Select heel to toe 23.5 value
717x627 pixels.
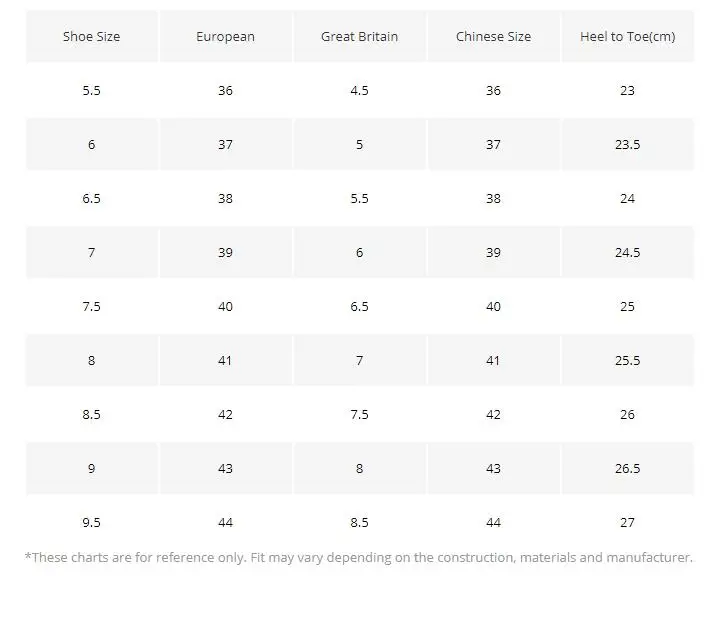point(627,144)
